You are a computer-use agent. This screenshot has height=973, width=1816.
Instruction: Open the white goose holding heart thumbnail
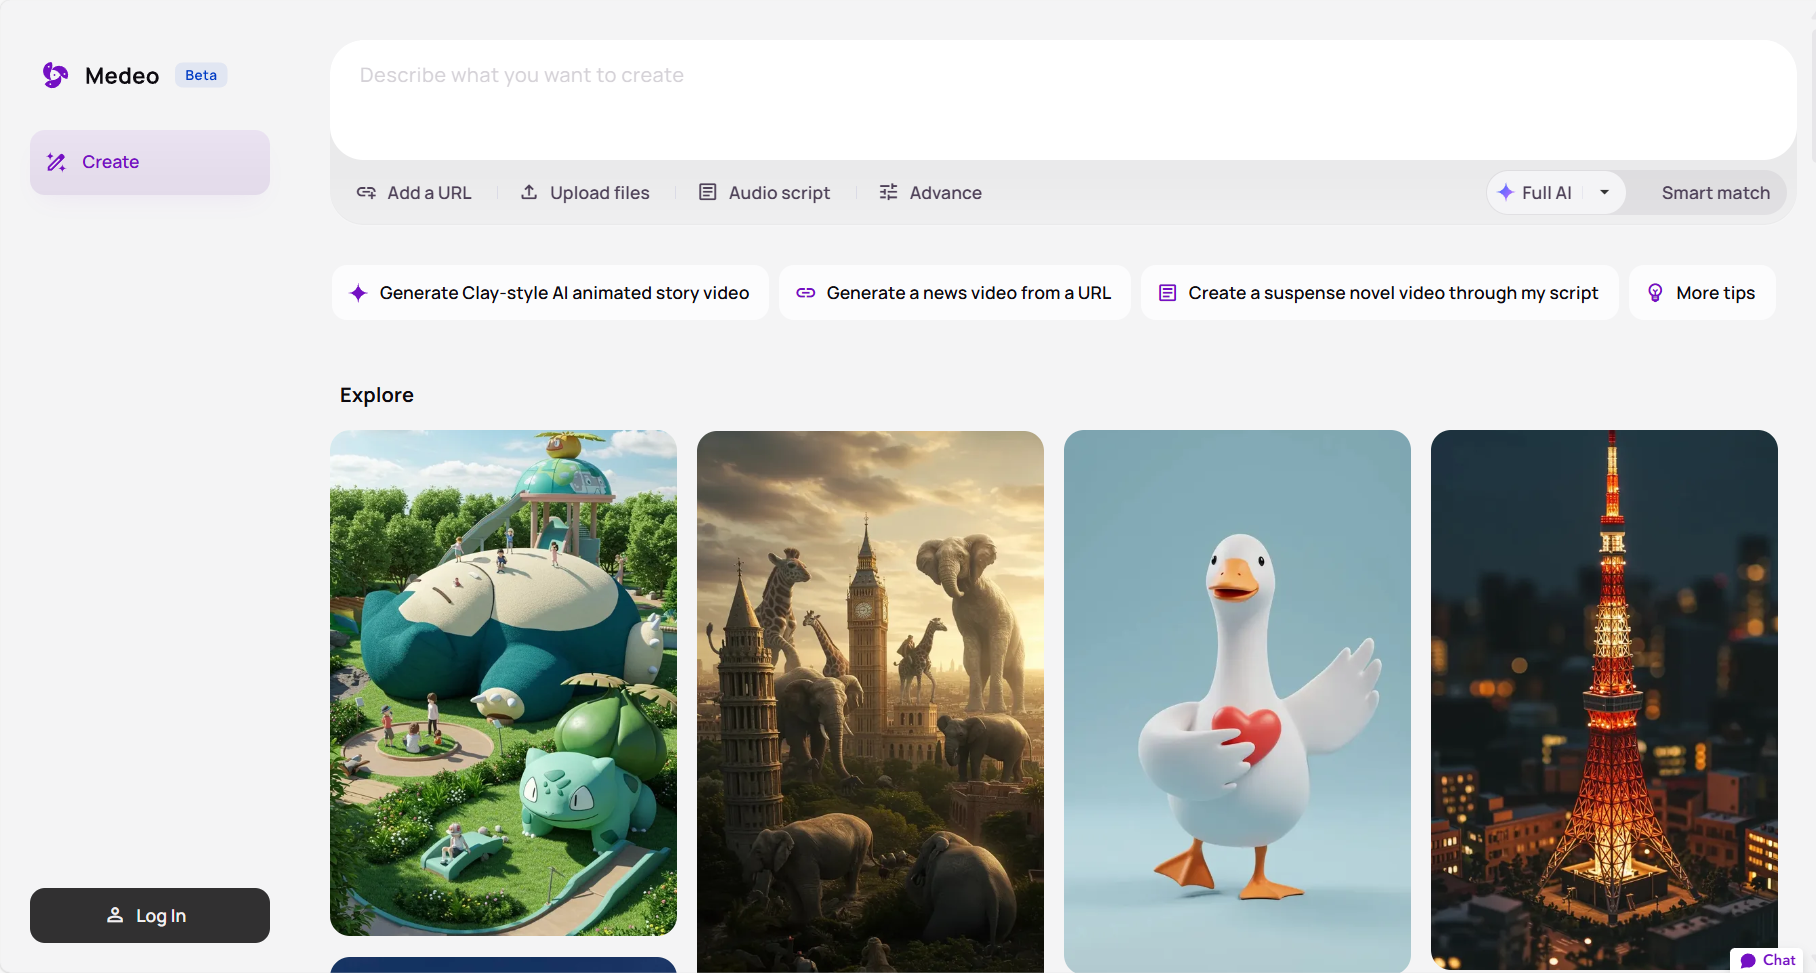coord(1237,702)
